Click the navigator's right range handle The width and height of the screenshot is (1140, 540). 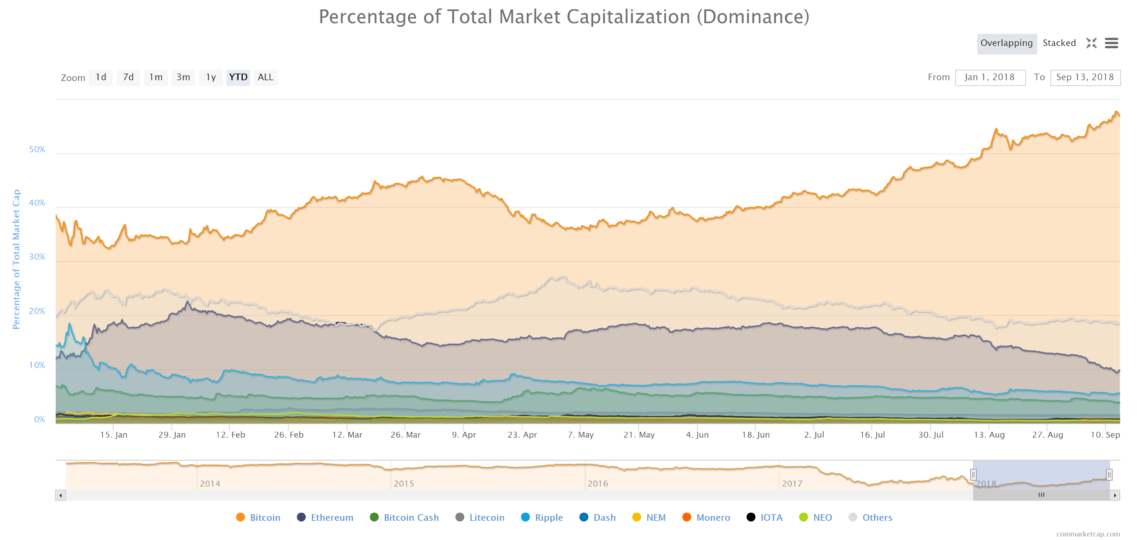(x=1109, y=474)
